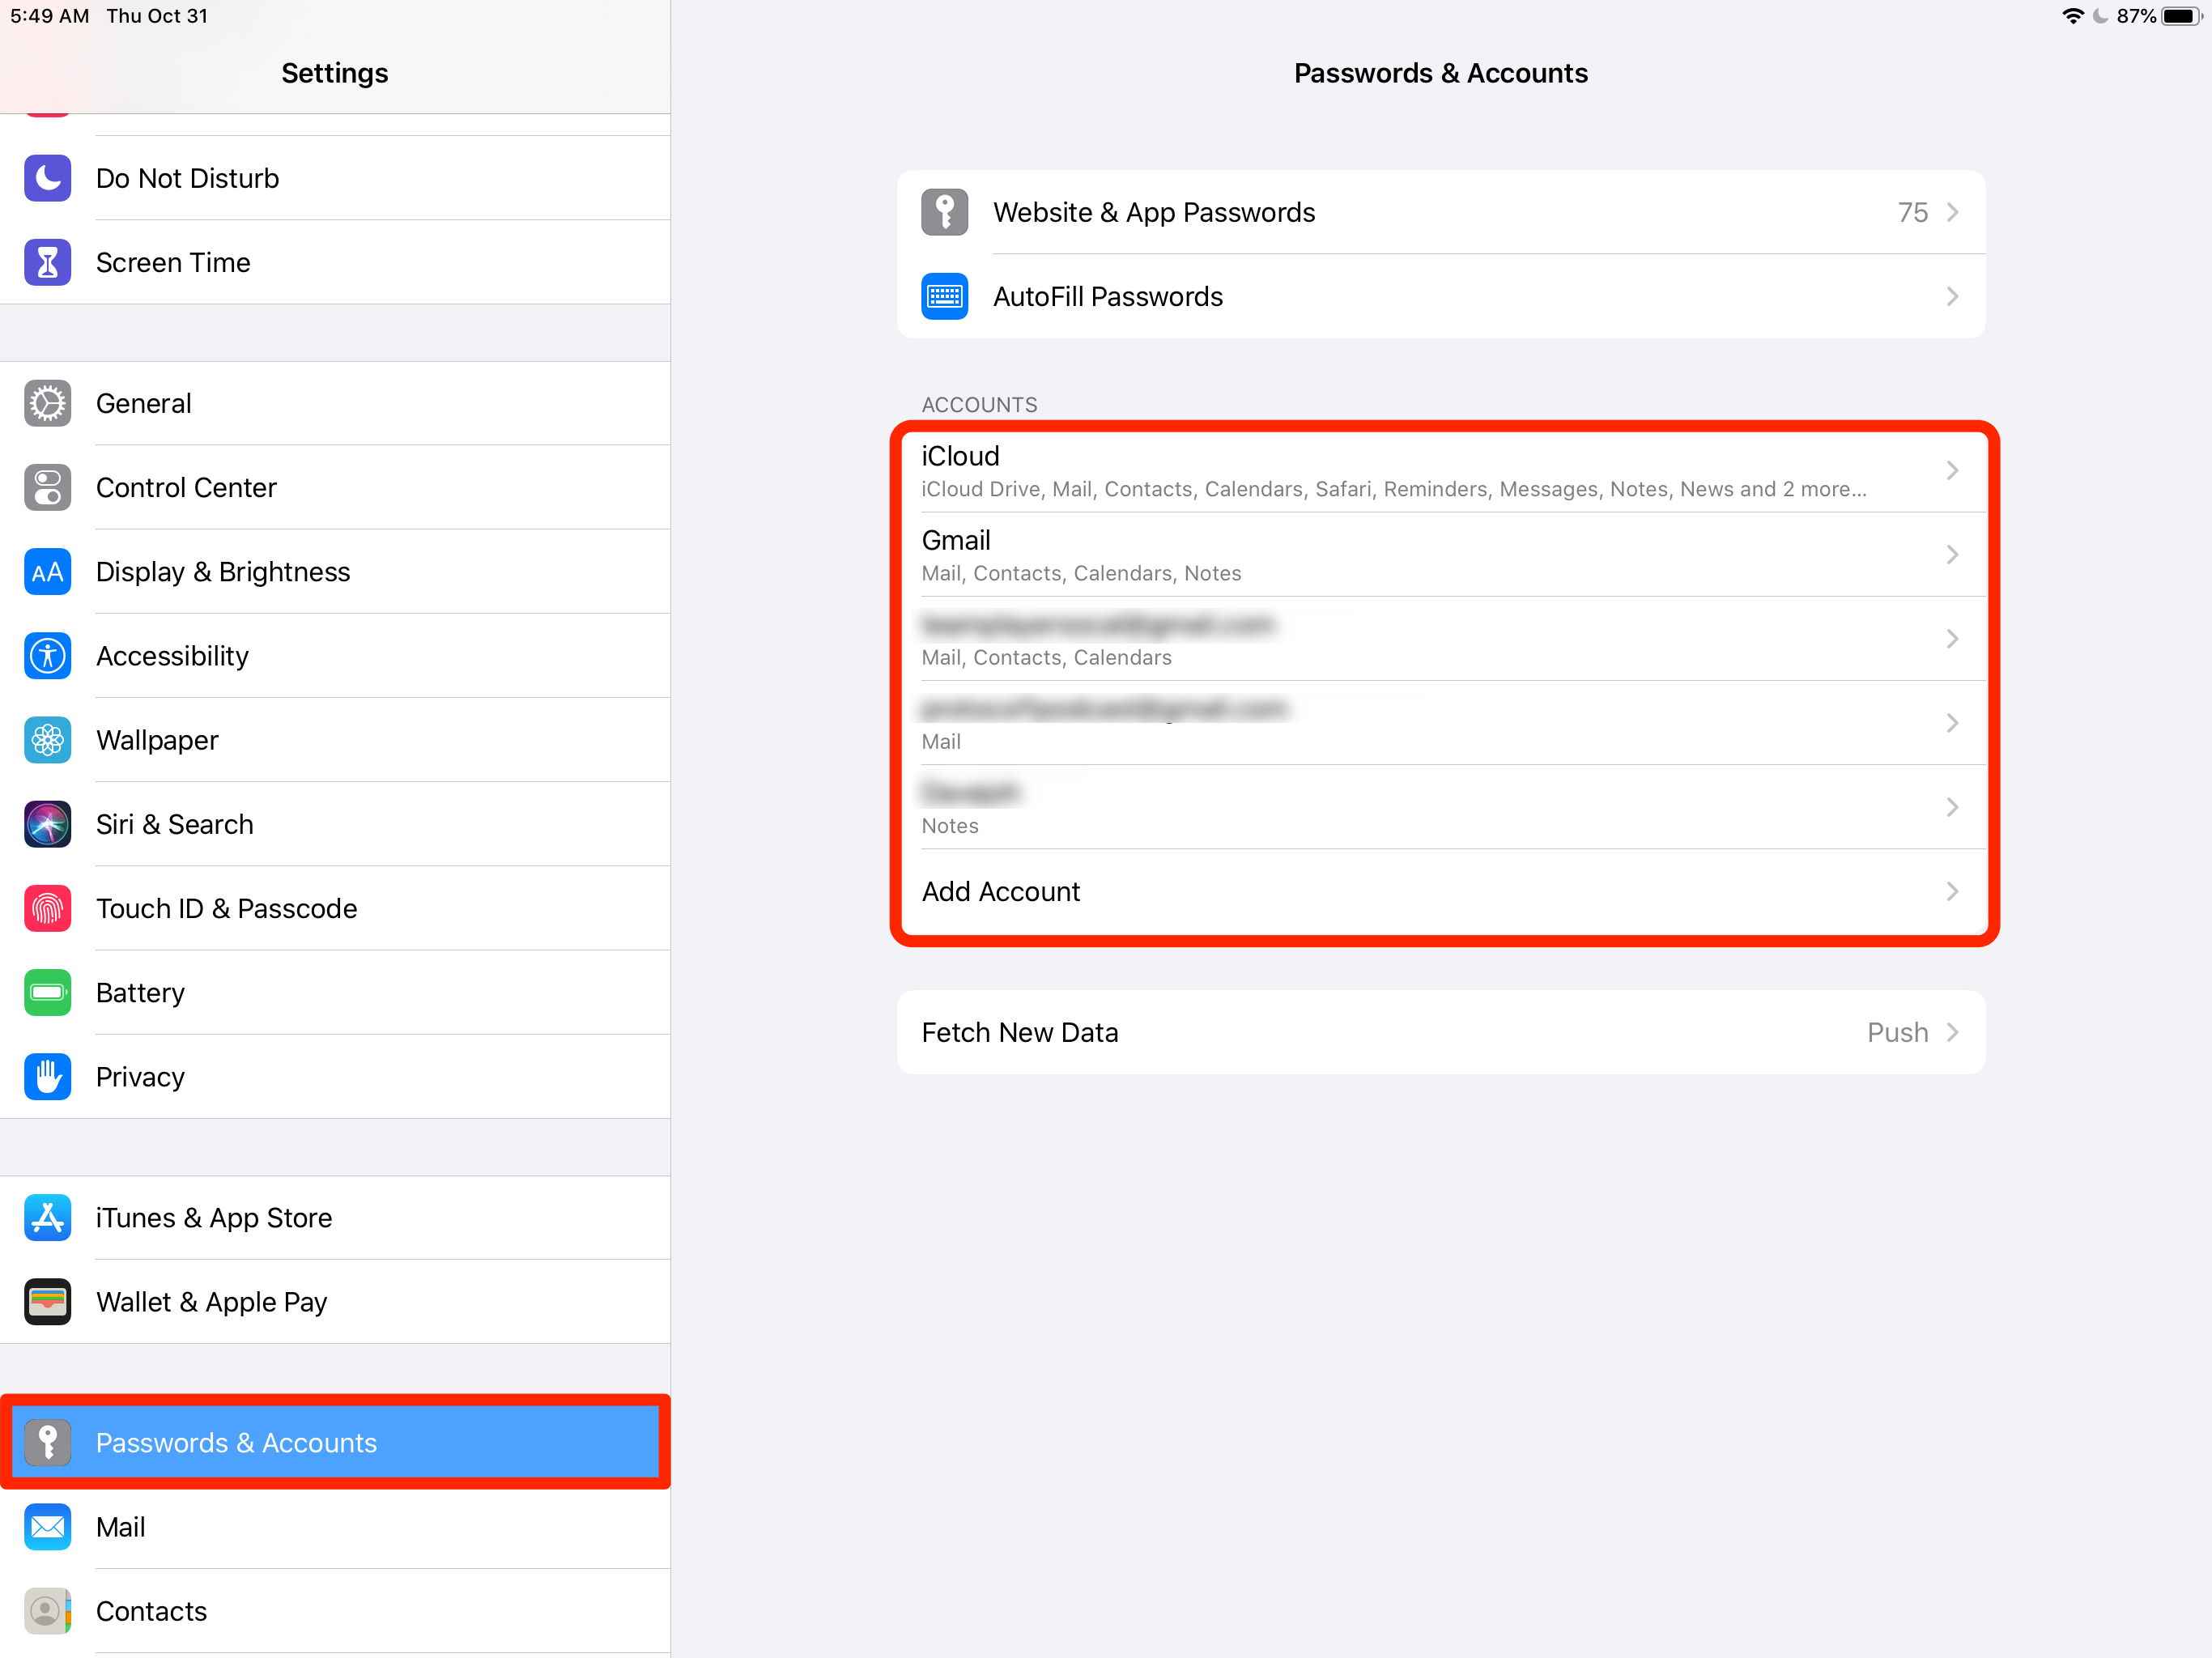Open Wallpaper settings
This screenshot has width=2212, height=1658.
(335, 740)
